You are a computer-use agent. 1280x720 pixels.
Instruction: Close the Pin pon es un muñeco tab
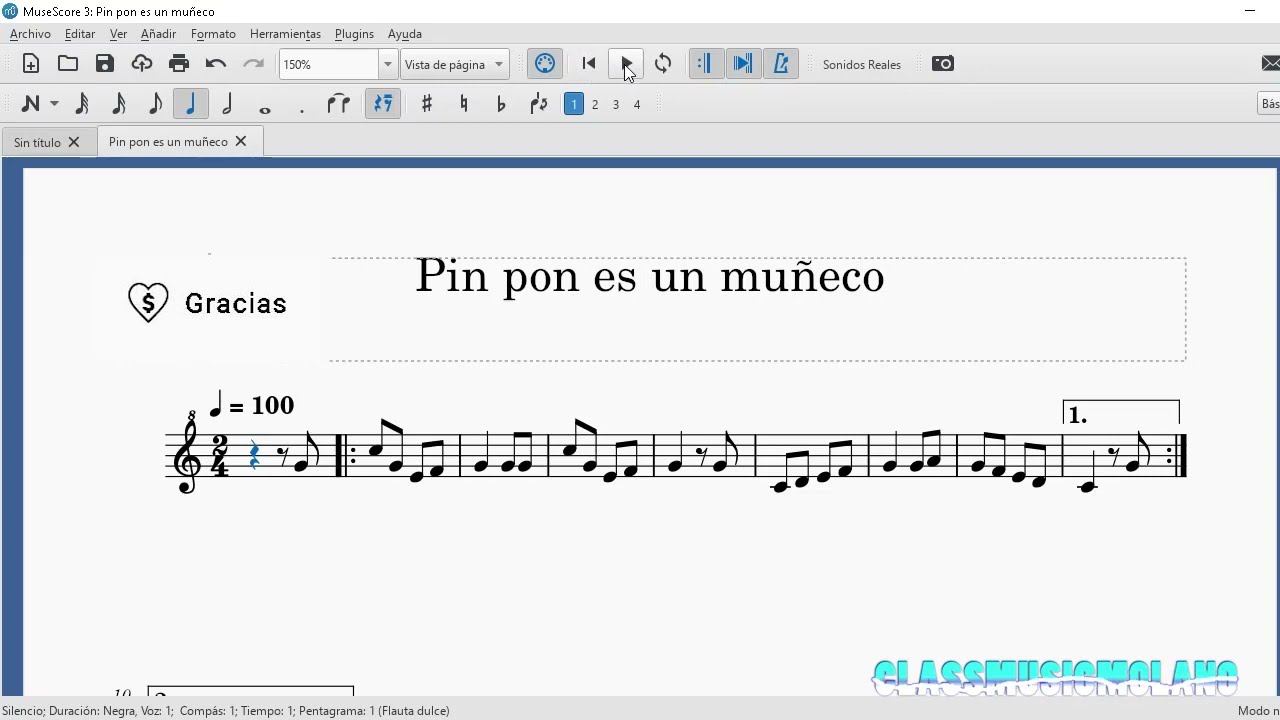pos(241,142)
